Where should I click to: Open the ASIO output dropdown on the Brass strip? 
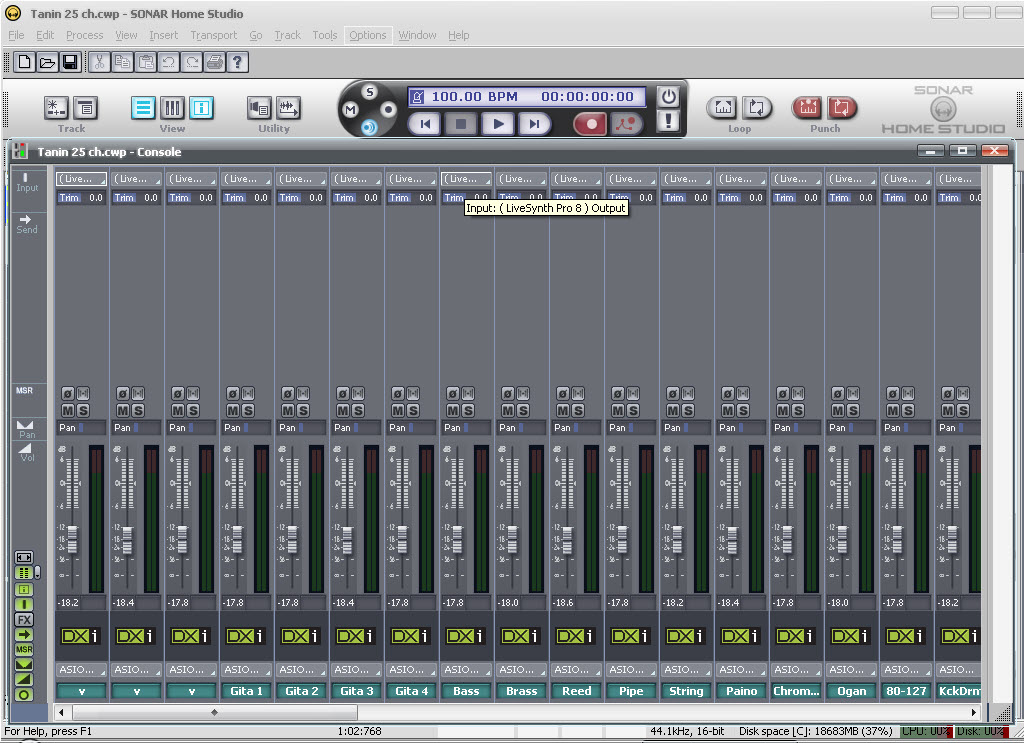521,670
